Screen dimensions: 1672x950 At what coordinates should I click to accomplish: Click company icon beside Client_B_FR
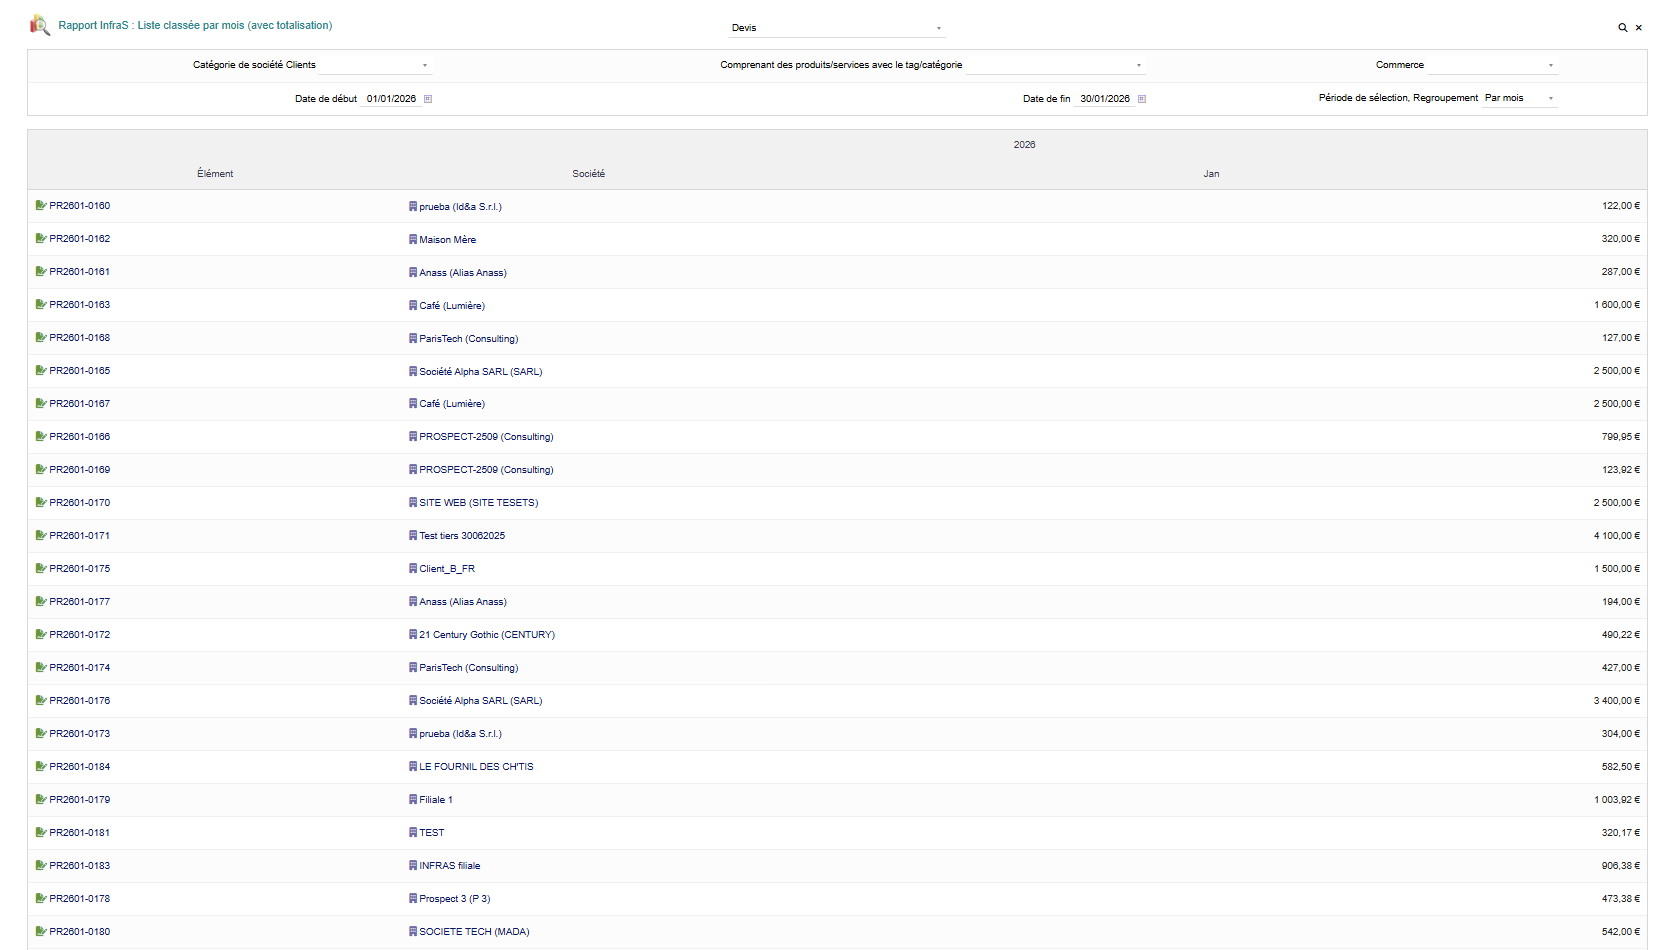(413, 569)
